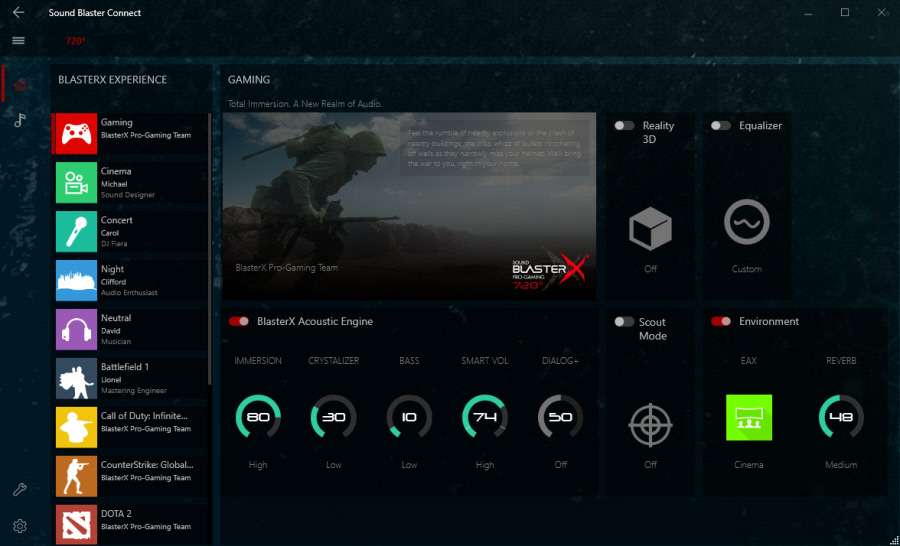Select the Concert profile by Carol

(130, 232)
